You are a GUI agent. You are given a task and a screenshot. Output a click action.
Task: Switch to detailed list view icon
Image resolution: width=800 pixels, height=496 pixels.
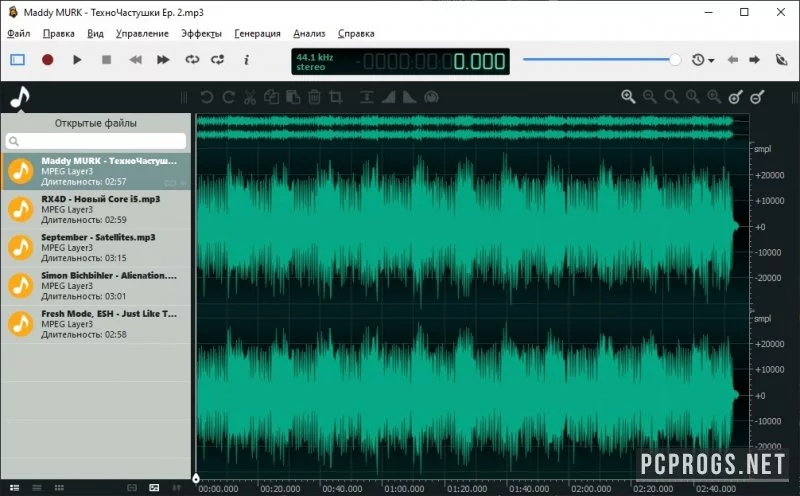coord(14,488)
